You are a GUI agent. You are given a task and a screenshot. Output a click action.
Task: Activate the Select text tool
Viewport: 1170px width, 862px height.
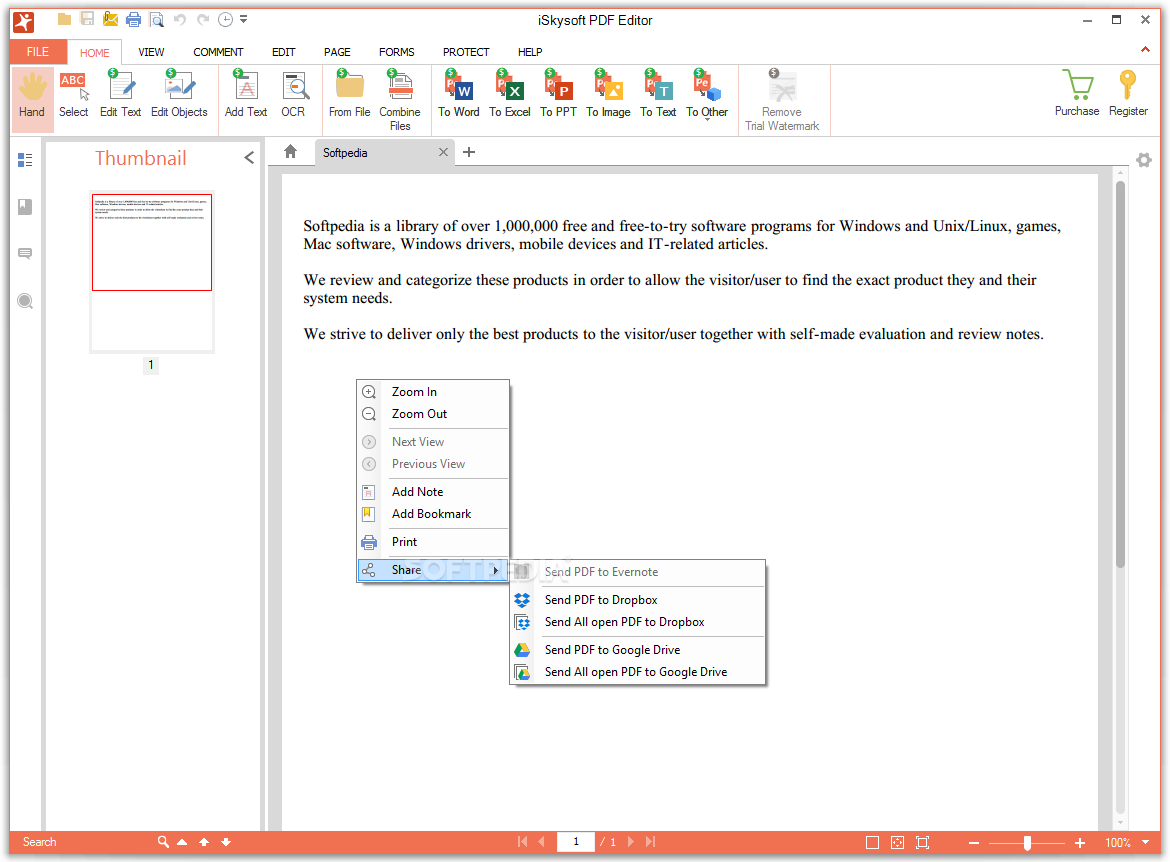pos(73,95)
